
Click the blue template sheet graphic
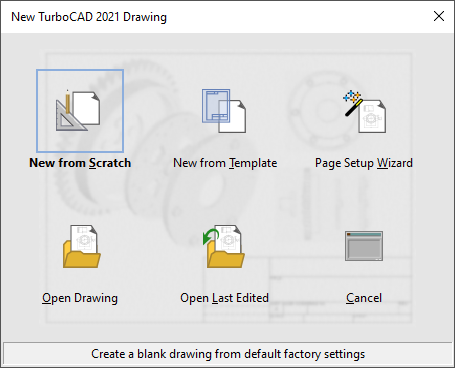[216, 105]
